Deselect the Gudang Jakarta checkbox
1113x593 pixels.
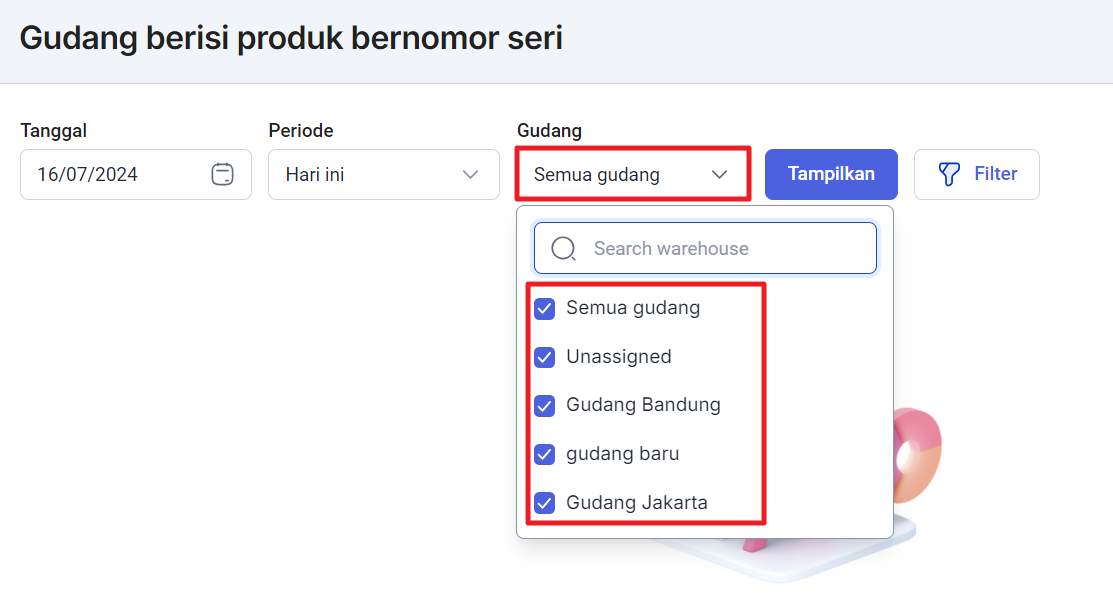coord(544,503)
